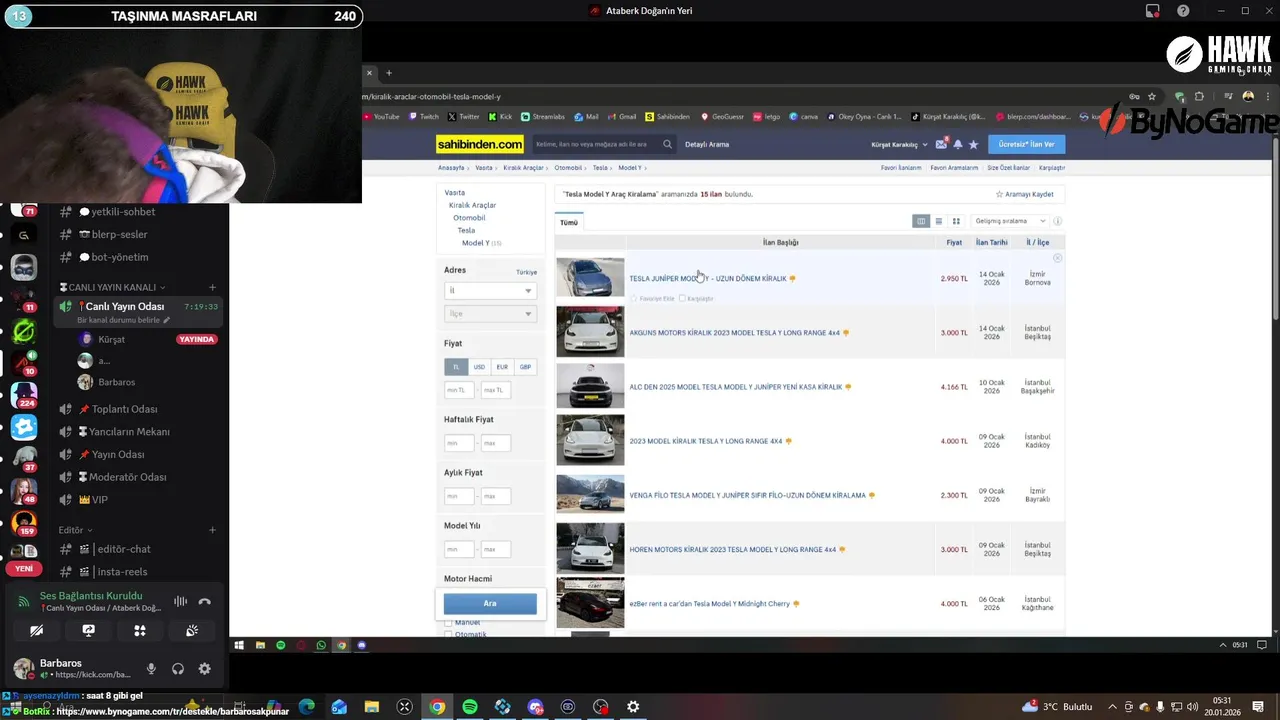Open the Chrome extensions puzzle icon

(x=1199, y=97)
